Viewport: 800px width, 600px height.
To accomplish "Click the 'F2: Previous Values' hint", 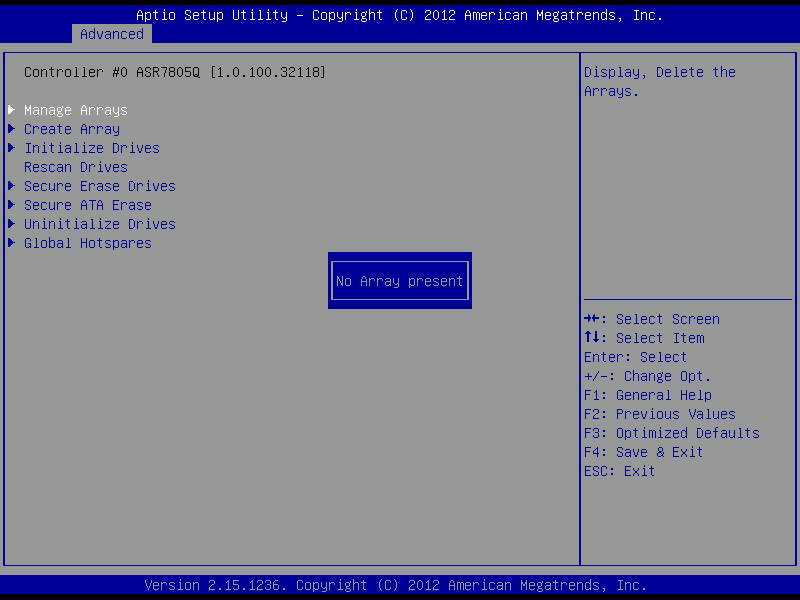I will point(660,414).
